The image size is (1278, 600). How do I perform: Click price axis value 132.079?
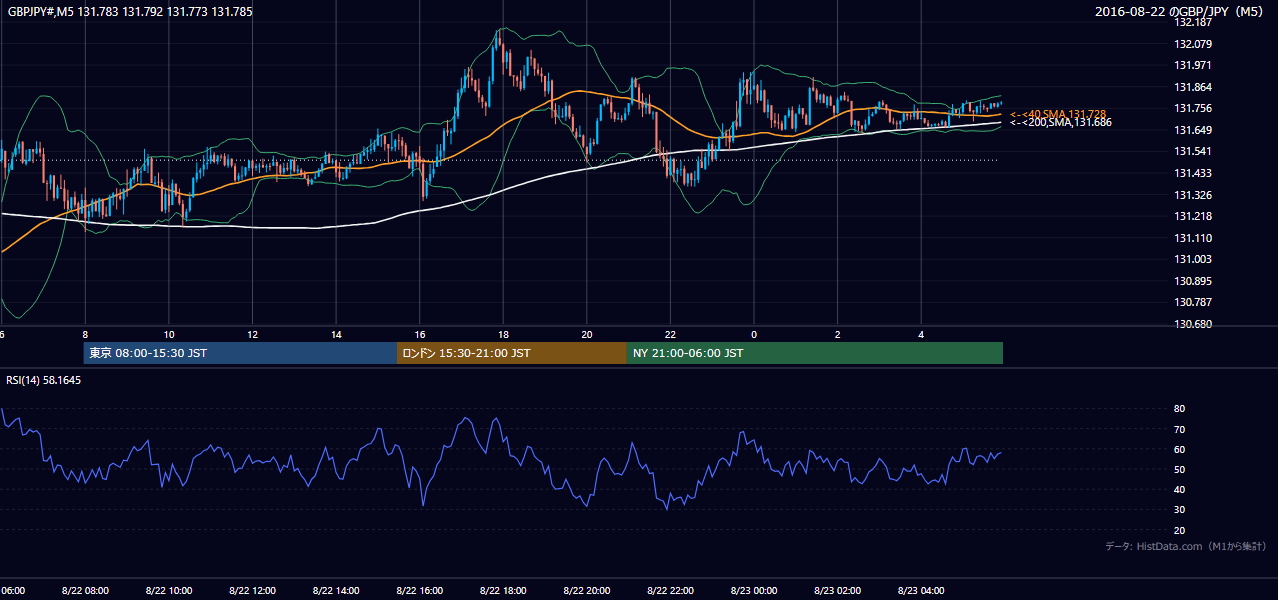click(x=1192, y=44)
